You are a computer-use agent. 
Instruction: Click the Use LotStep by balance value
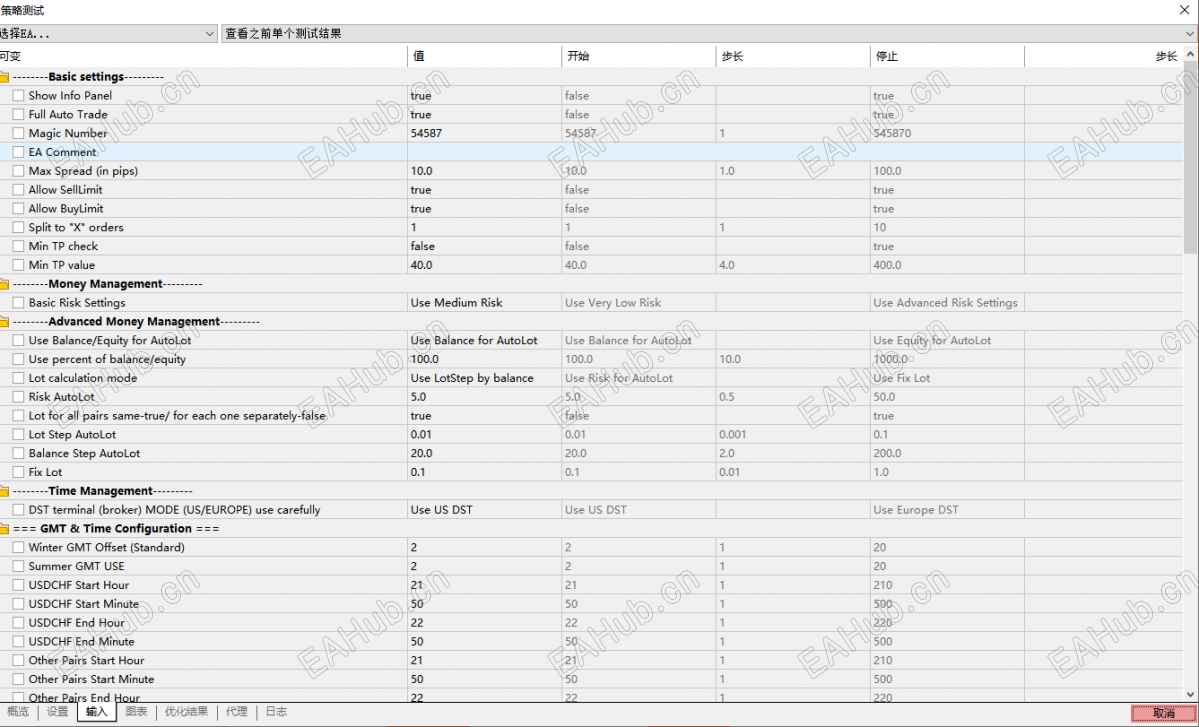point(472,378)
